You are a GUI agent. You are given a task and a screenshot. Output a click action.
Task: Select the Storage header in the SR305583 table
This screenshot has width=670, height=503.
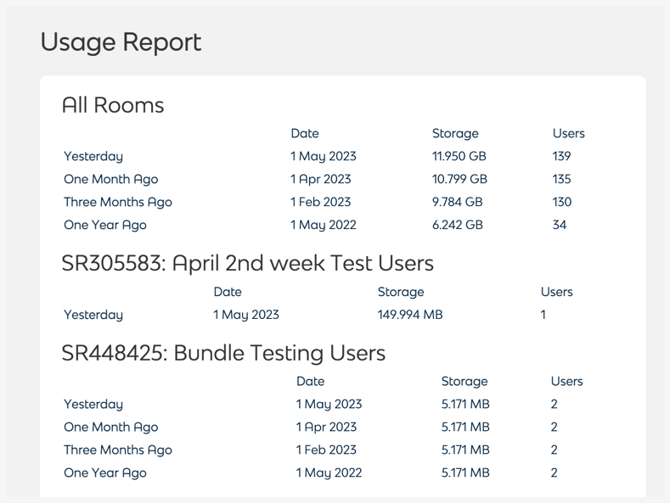[401, 292]
